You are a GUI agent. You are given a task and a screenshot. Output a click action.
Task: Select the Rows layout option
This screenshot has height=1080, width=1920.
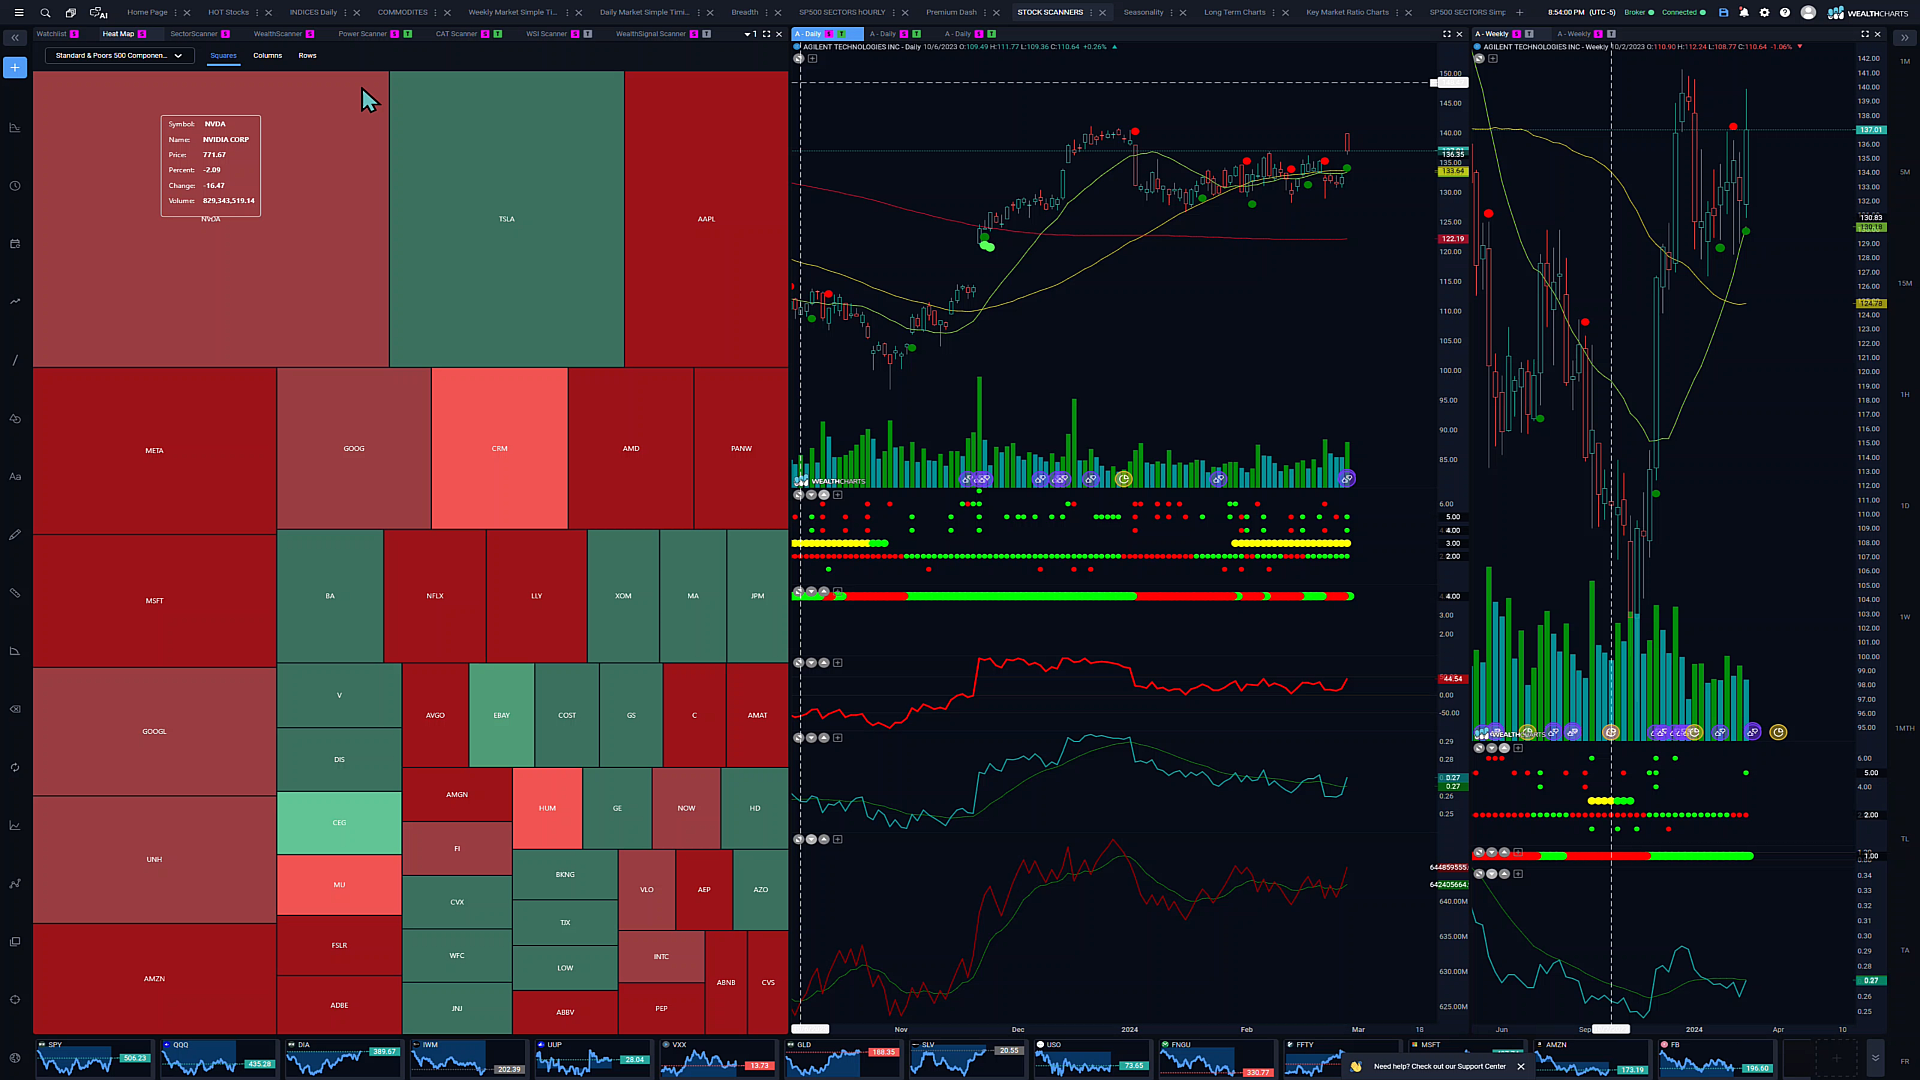307,56
